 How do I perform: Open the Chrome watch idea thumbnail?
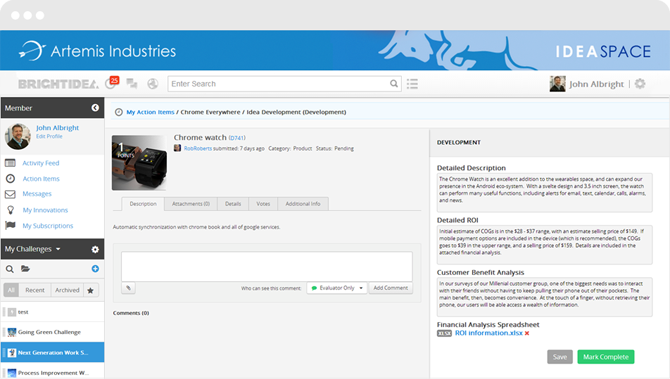139,163
